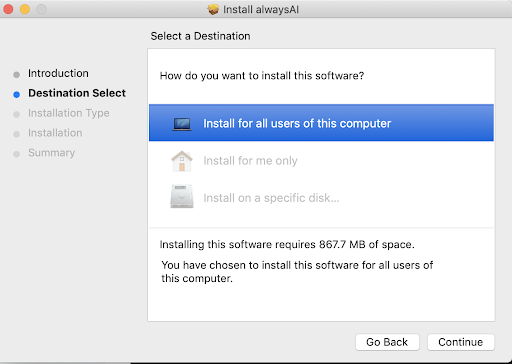This screenshot has height=364, width=512.
Task: Click the house icon for me only
Action: coord(182,161)
